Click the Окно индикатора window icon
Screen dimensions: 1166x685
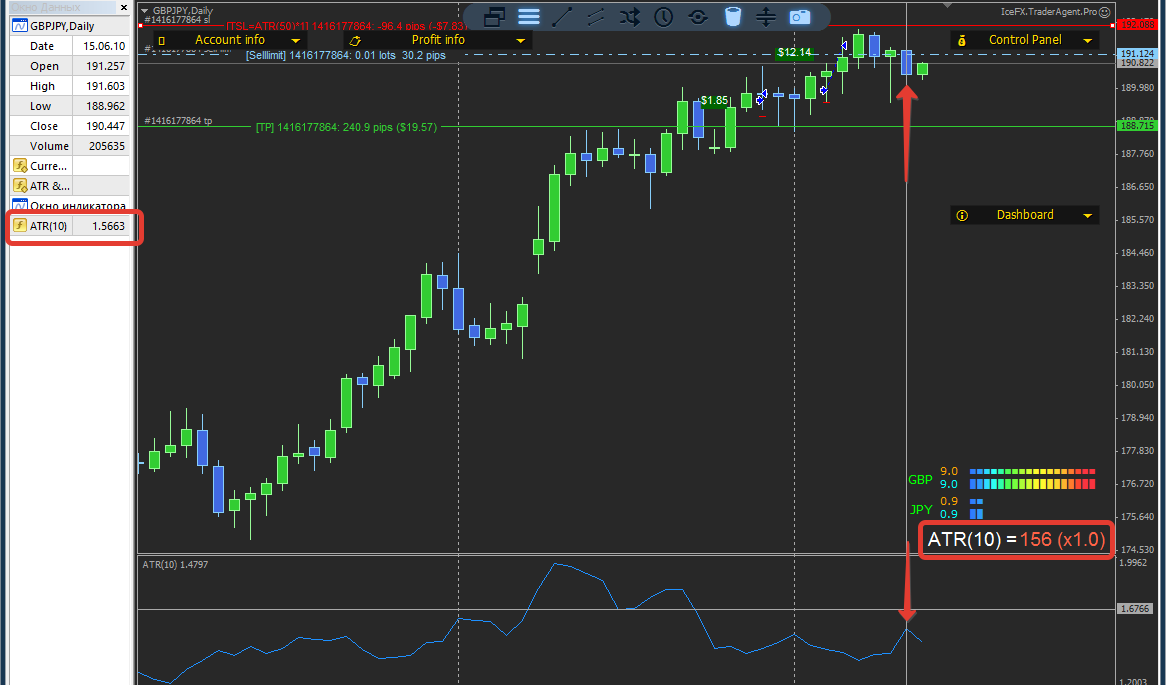tap(19, 205)
